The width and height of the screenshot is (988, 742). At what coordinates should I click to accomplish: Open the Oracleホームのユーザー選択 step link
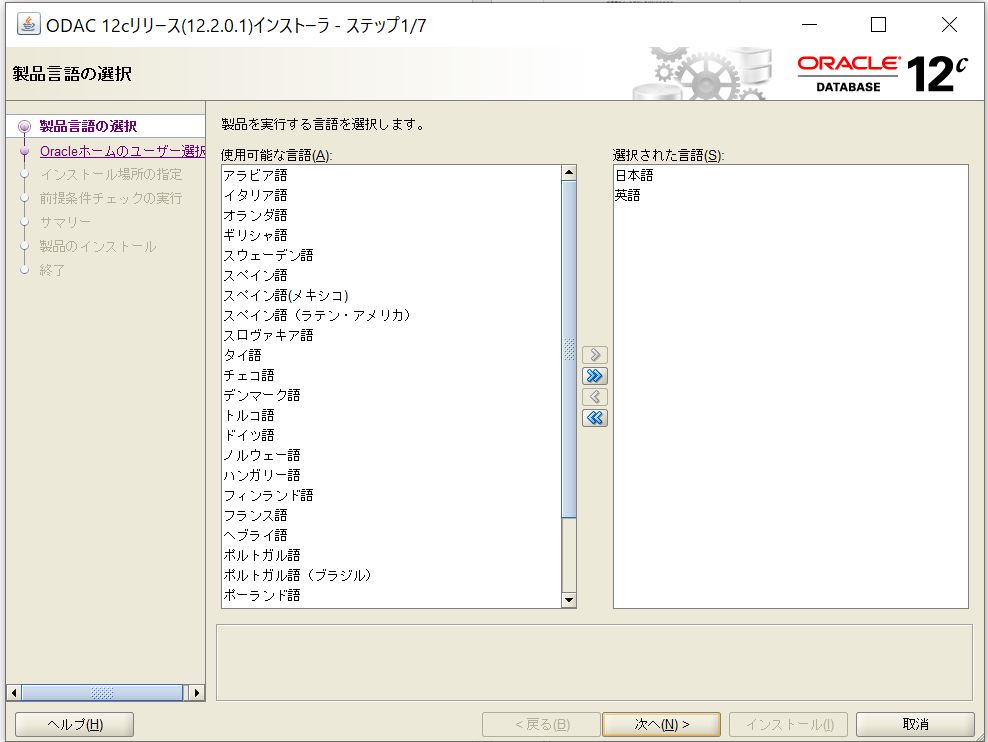point(122,151)
